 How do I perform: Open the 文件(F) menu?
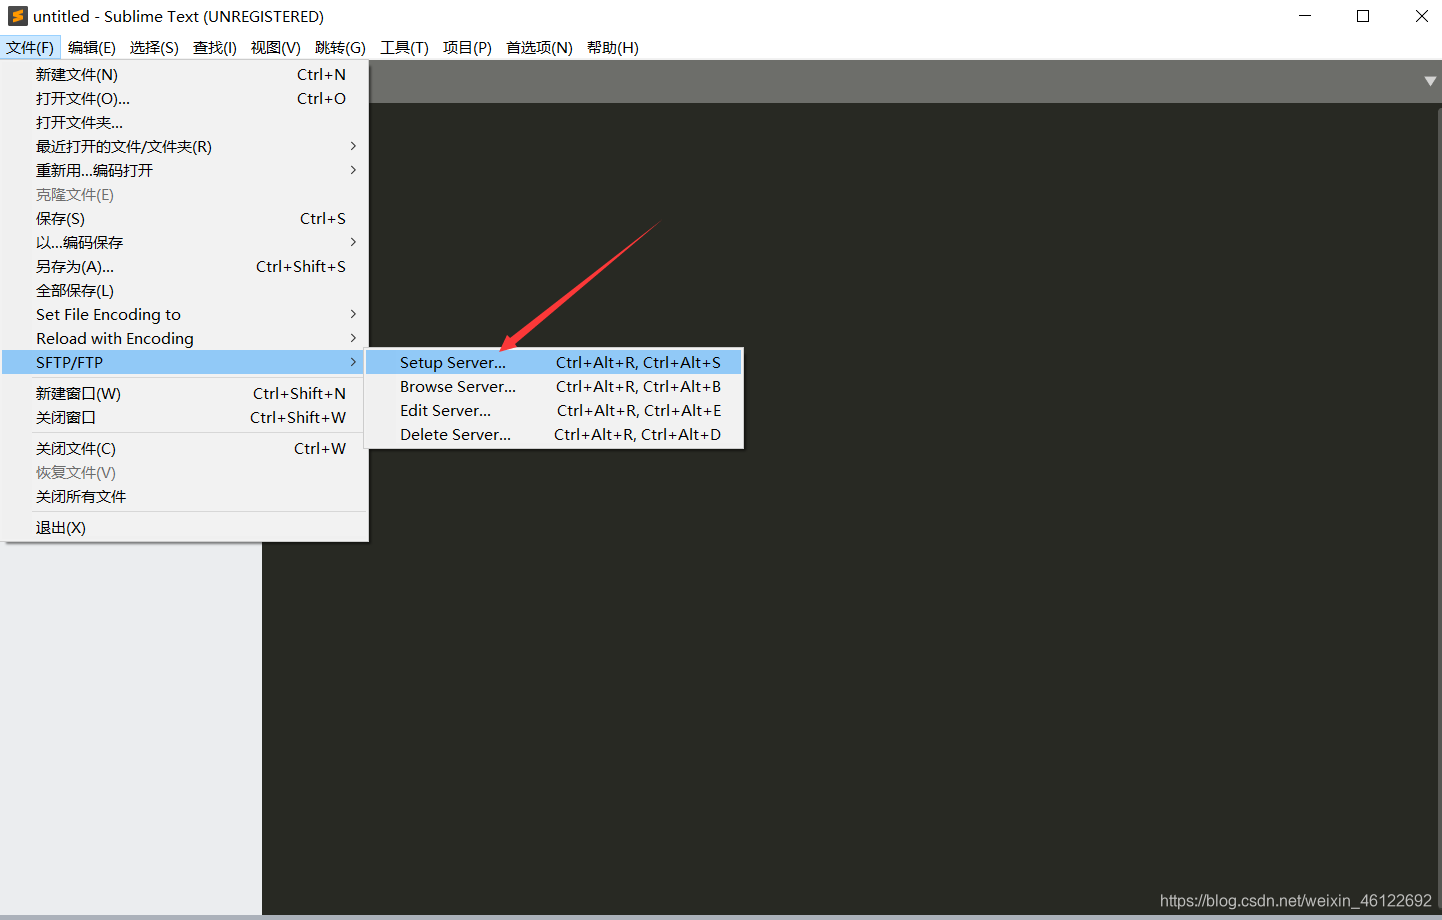point(30,47)
